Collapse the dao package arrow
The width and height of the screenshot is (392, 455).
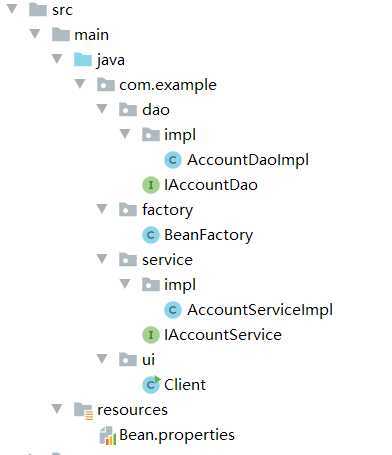[x=102, y=108]
